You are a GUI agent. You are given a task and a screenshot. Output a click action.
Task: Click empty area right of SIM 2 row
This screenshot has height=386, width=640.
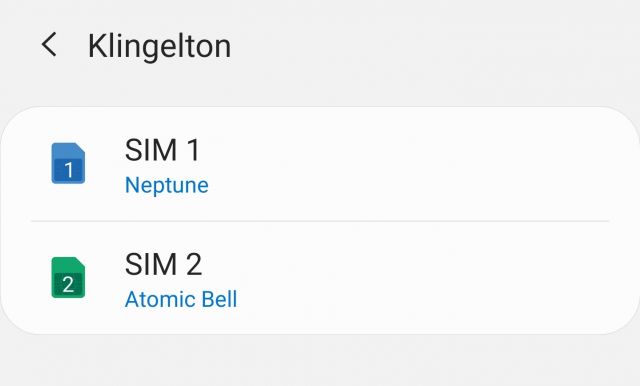[x=429, y=278]
